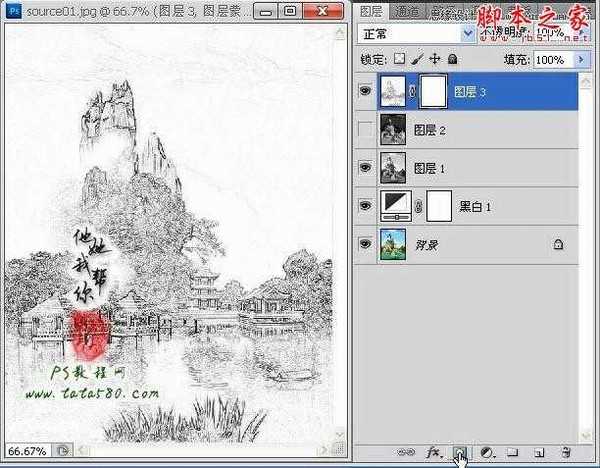Viewport: 600px width, 468px height.
Task: Hide the 黑白 1 adjustment layer
Action: pyautogui.click(x=365, y=206)
